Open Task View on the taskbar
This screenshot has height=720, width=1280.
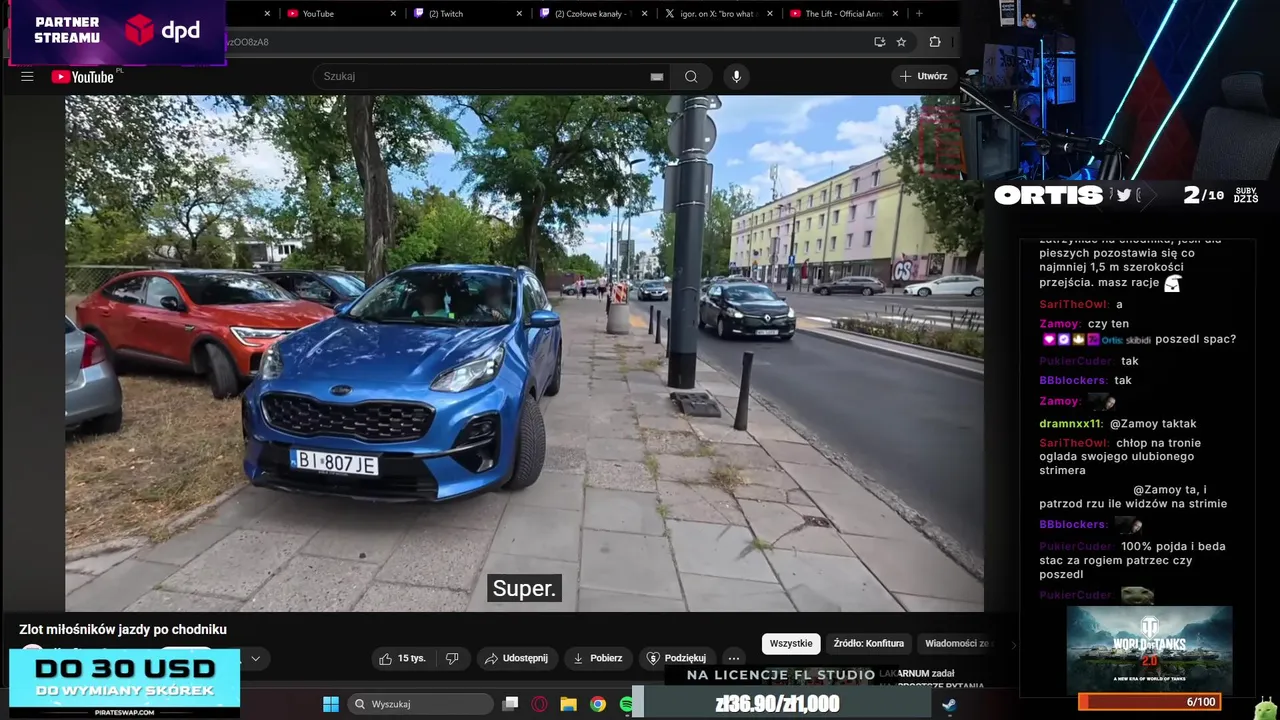510,704
